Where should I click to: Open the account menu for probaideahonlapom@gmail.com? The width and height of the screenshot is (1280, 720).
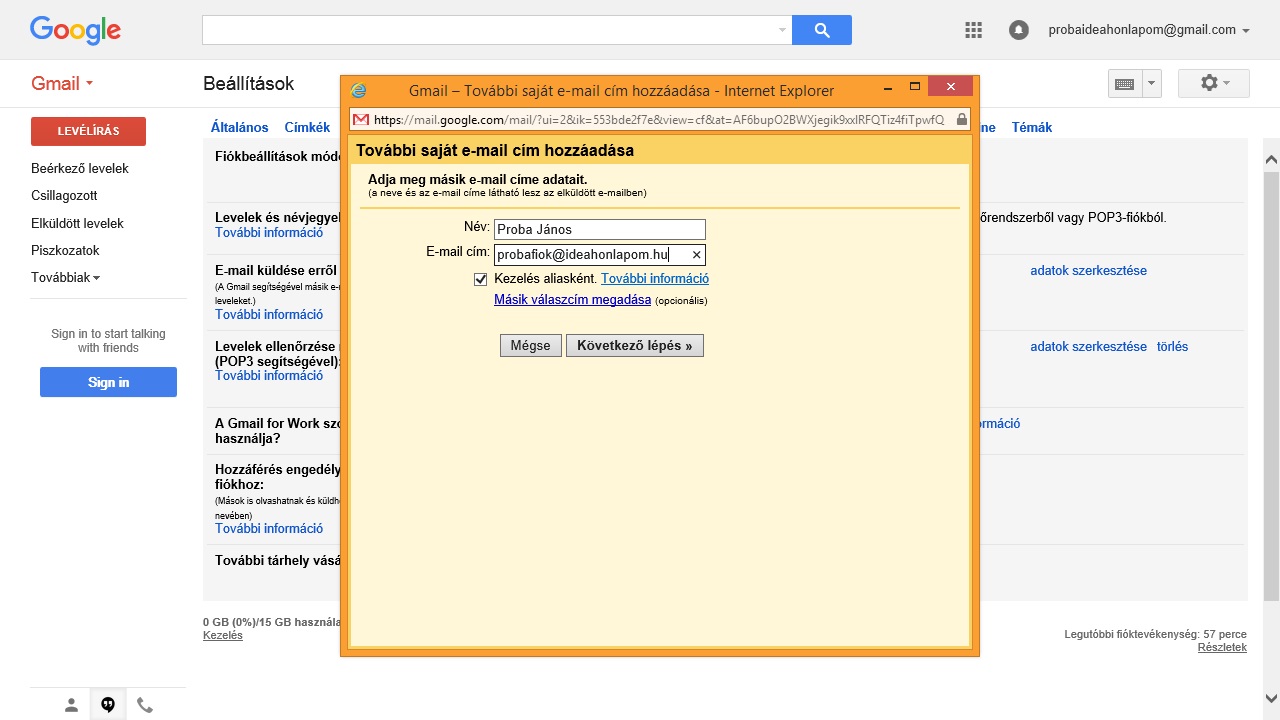tap(1149, 30)
